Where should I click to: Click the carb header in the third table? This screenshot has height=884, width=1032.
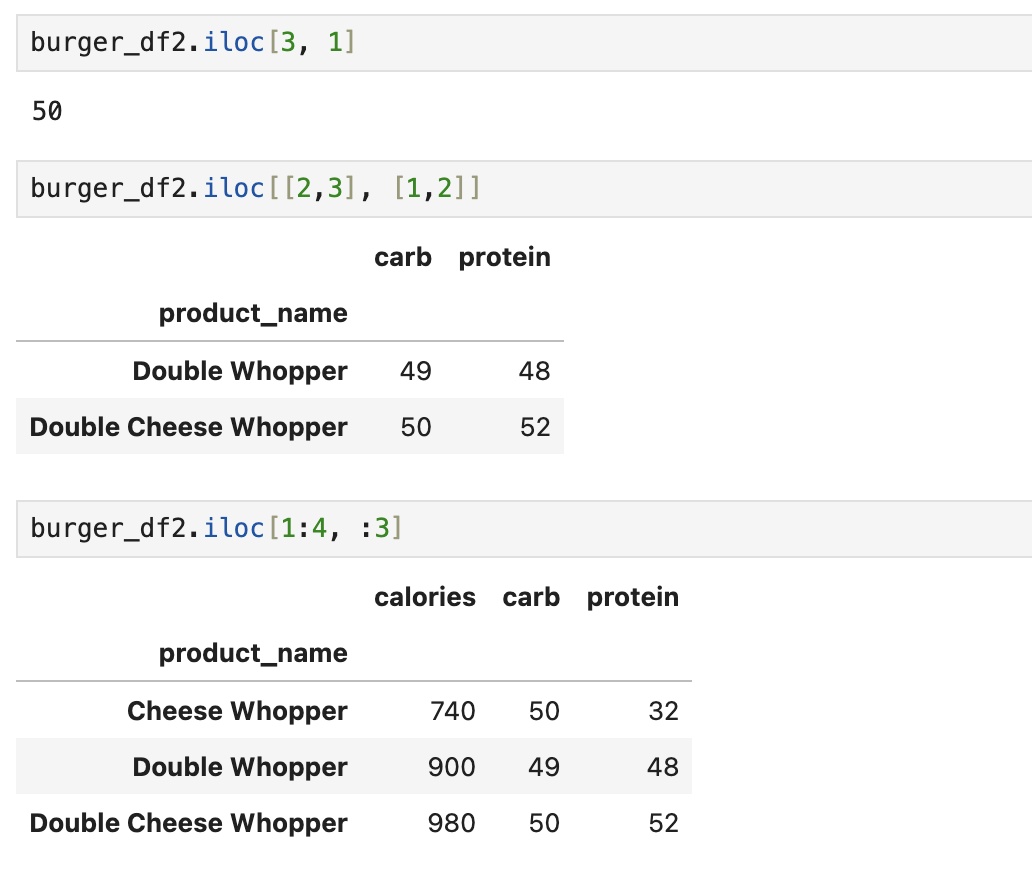pyautogui.click(x=531, y=597)
